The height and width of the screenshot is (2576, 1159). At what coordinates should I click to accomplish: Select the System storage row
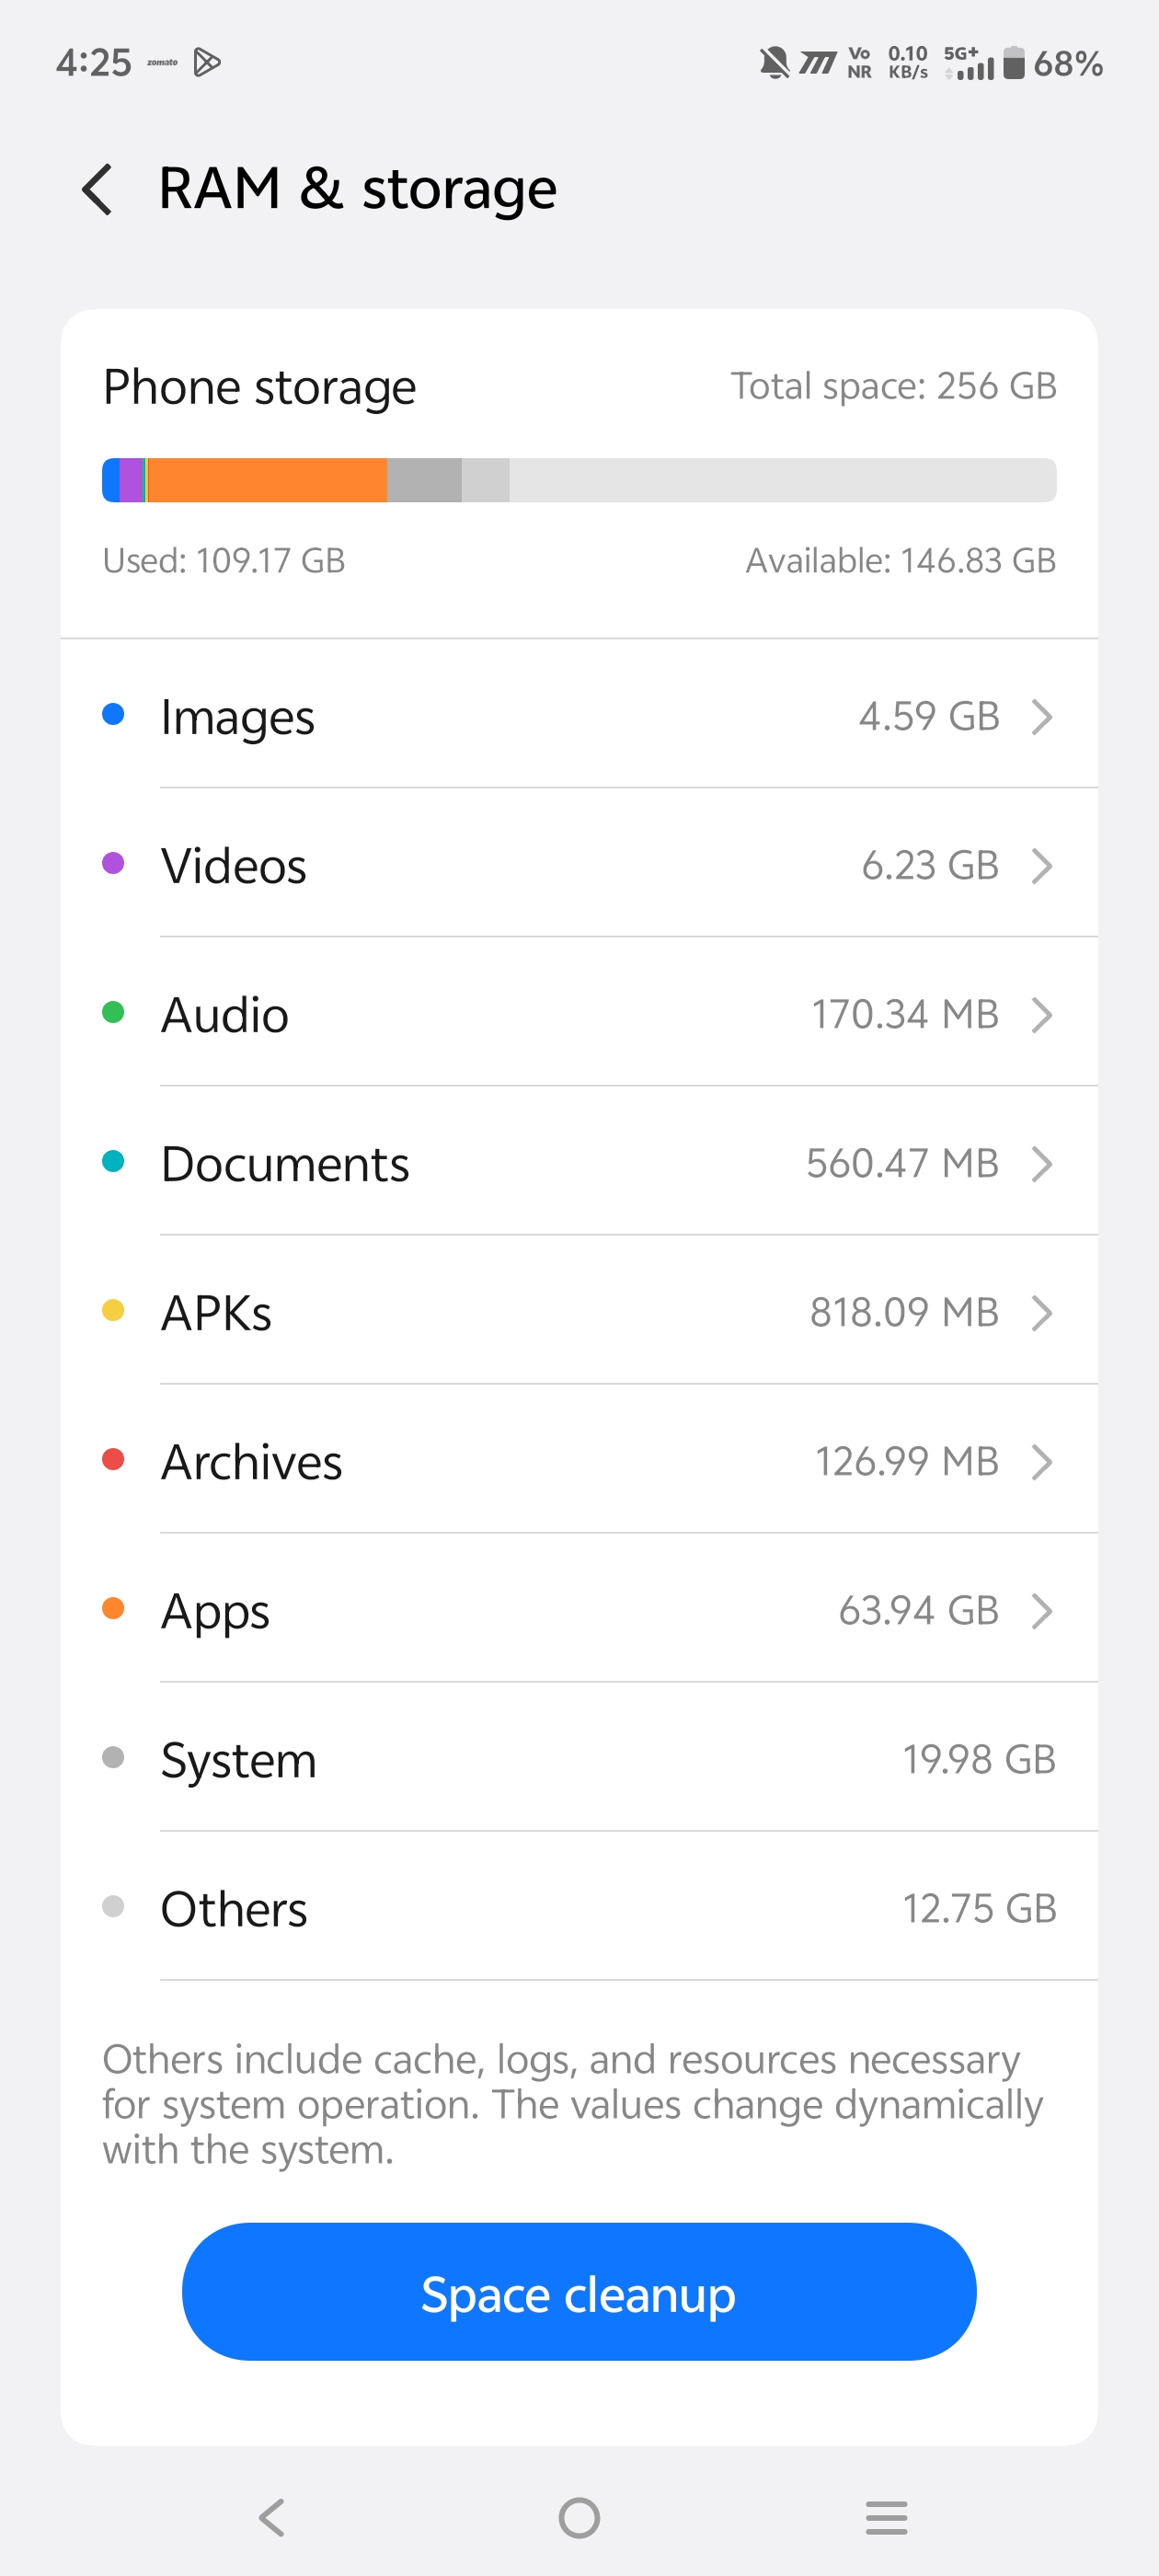coord(578,1759)
